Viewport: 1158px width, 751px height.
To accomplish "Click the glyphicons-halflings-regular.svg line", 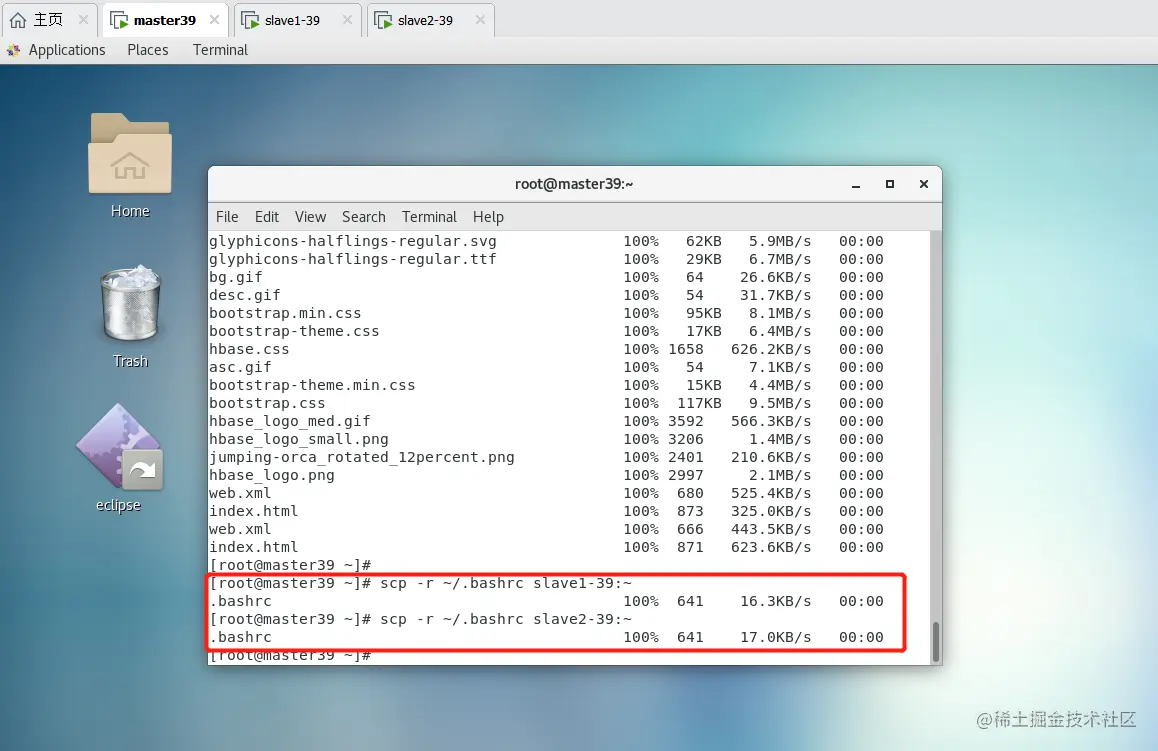I will 547,241.
